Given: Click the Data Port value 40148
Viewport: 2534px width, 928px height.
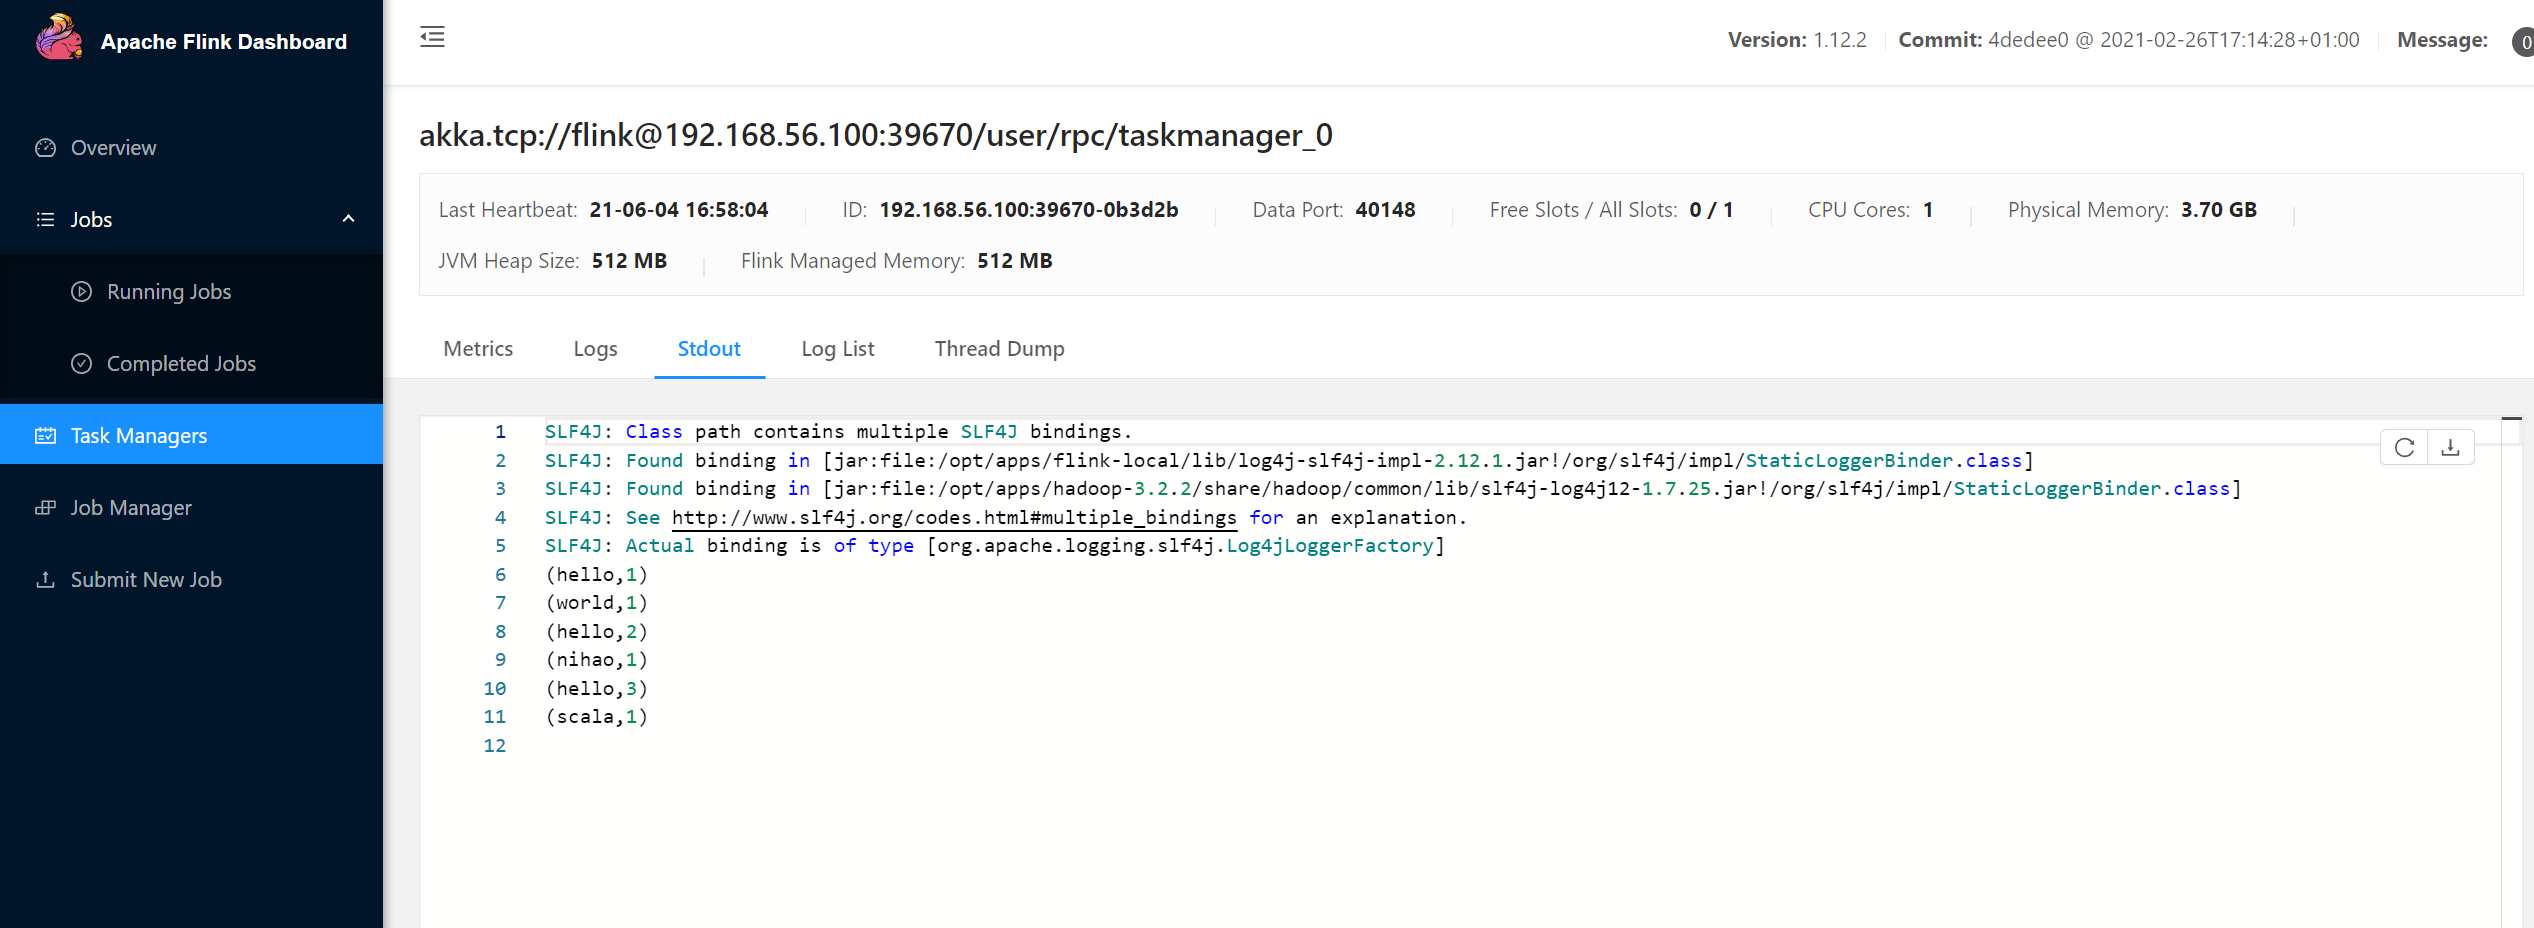Looking at the screenshot, I should (1385, 210).
